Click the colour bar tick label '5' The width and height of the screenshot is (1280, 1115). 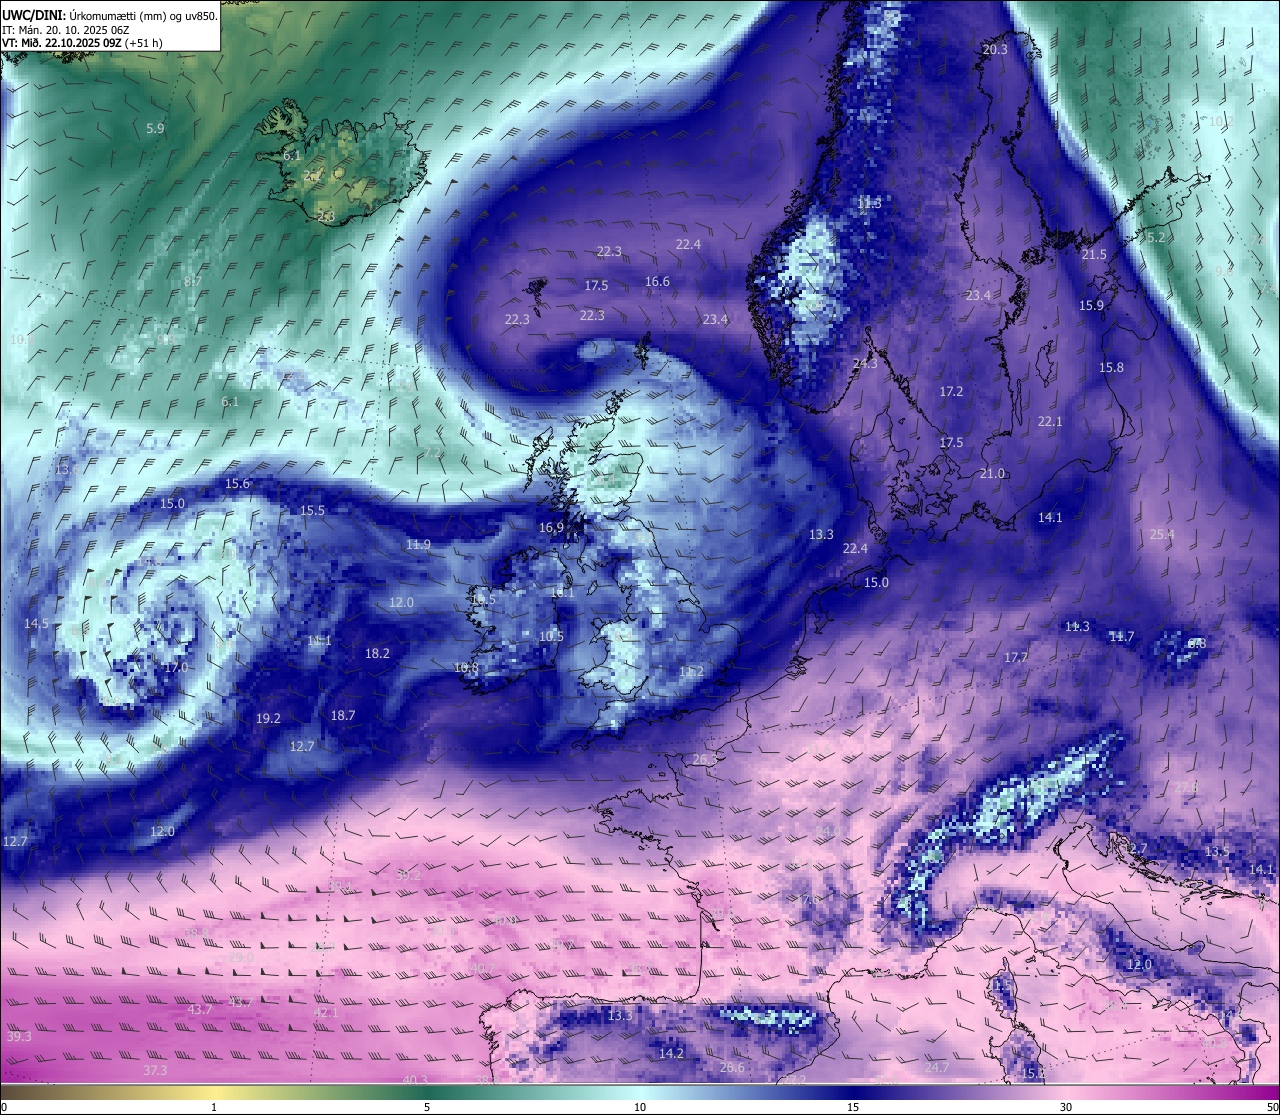pyautogui.click(x=427, y=1107)
